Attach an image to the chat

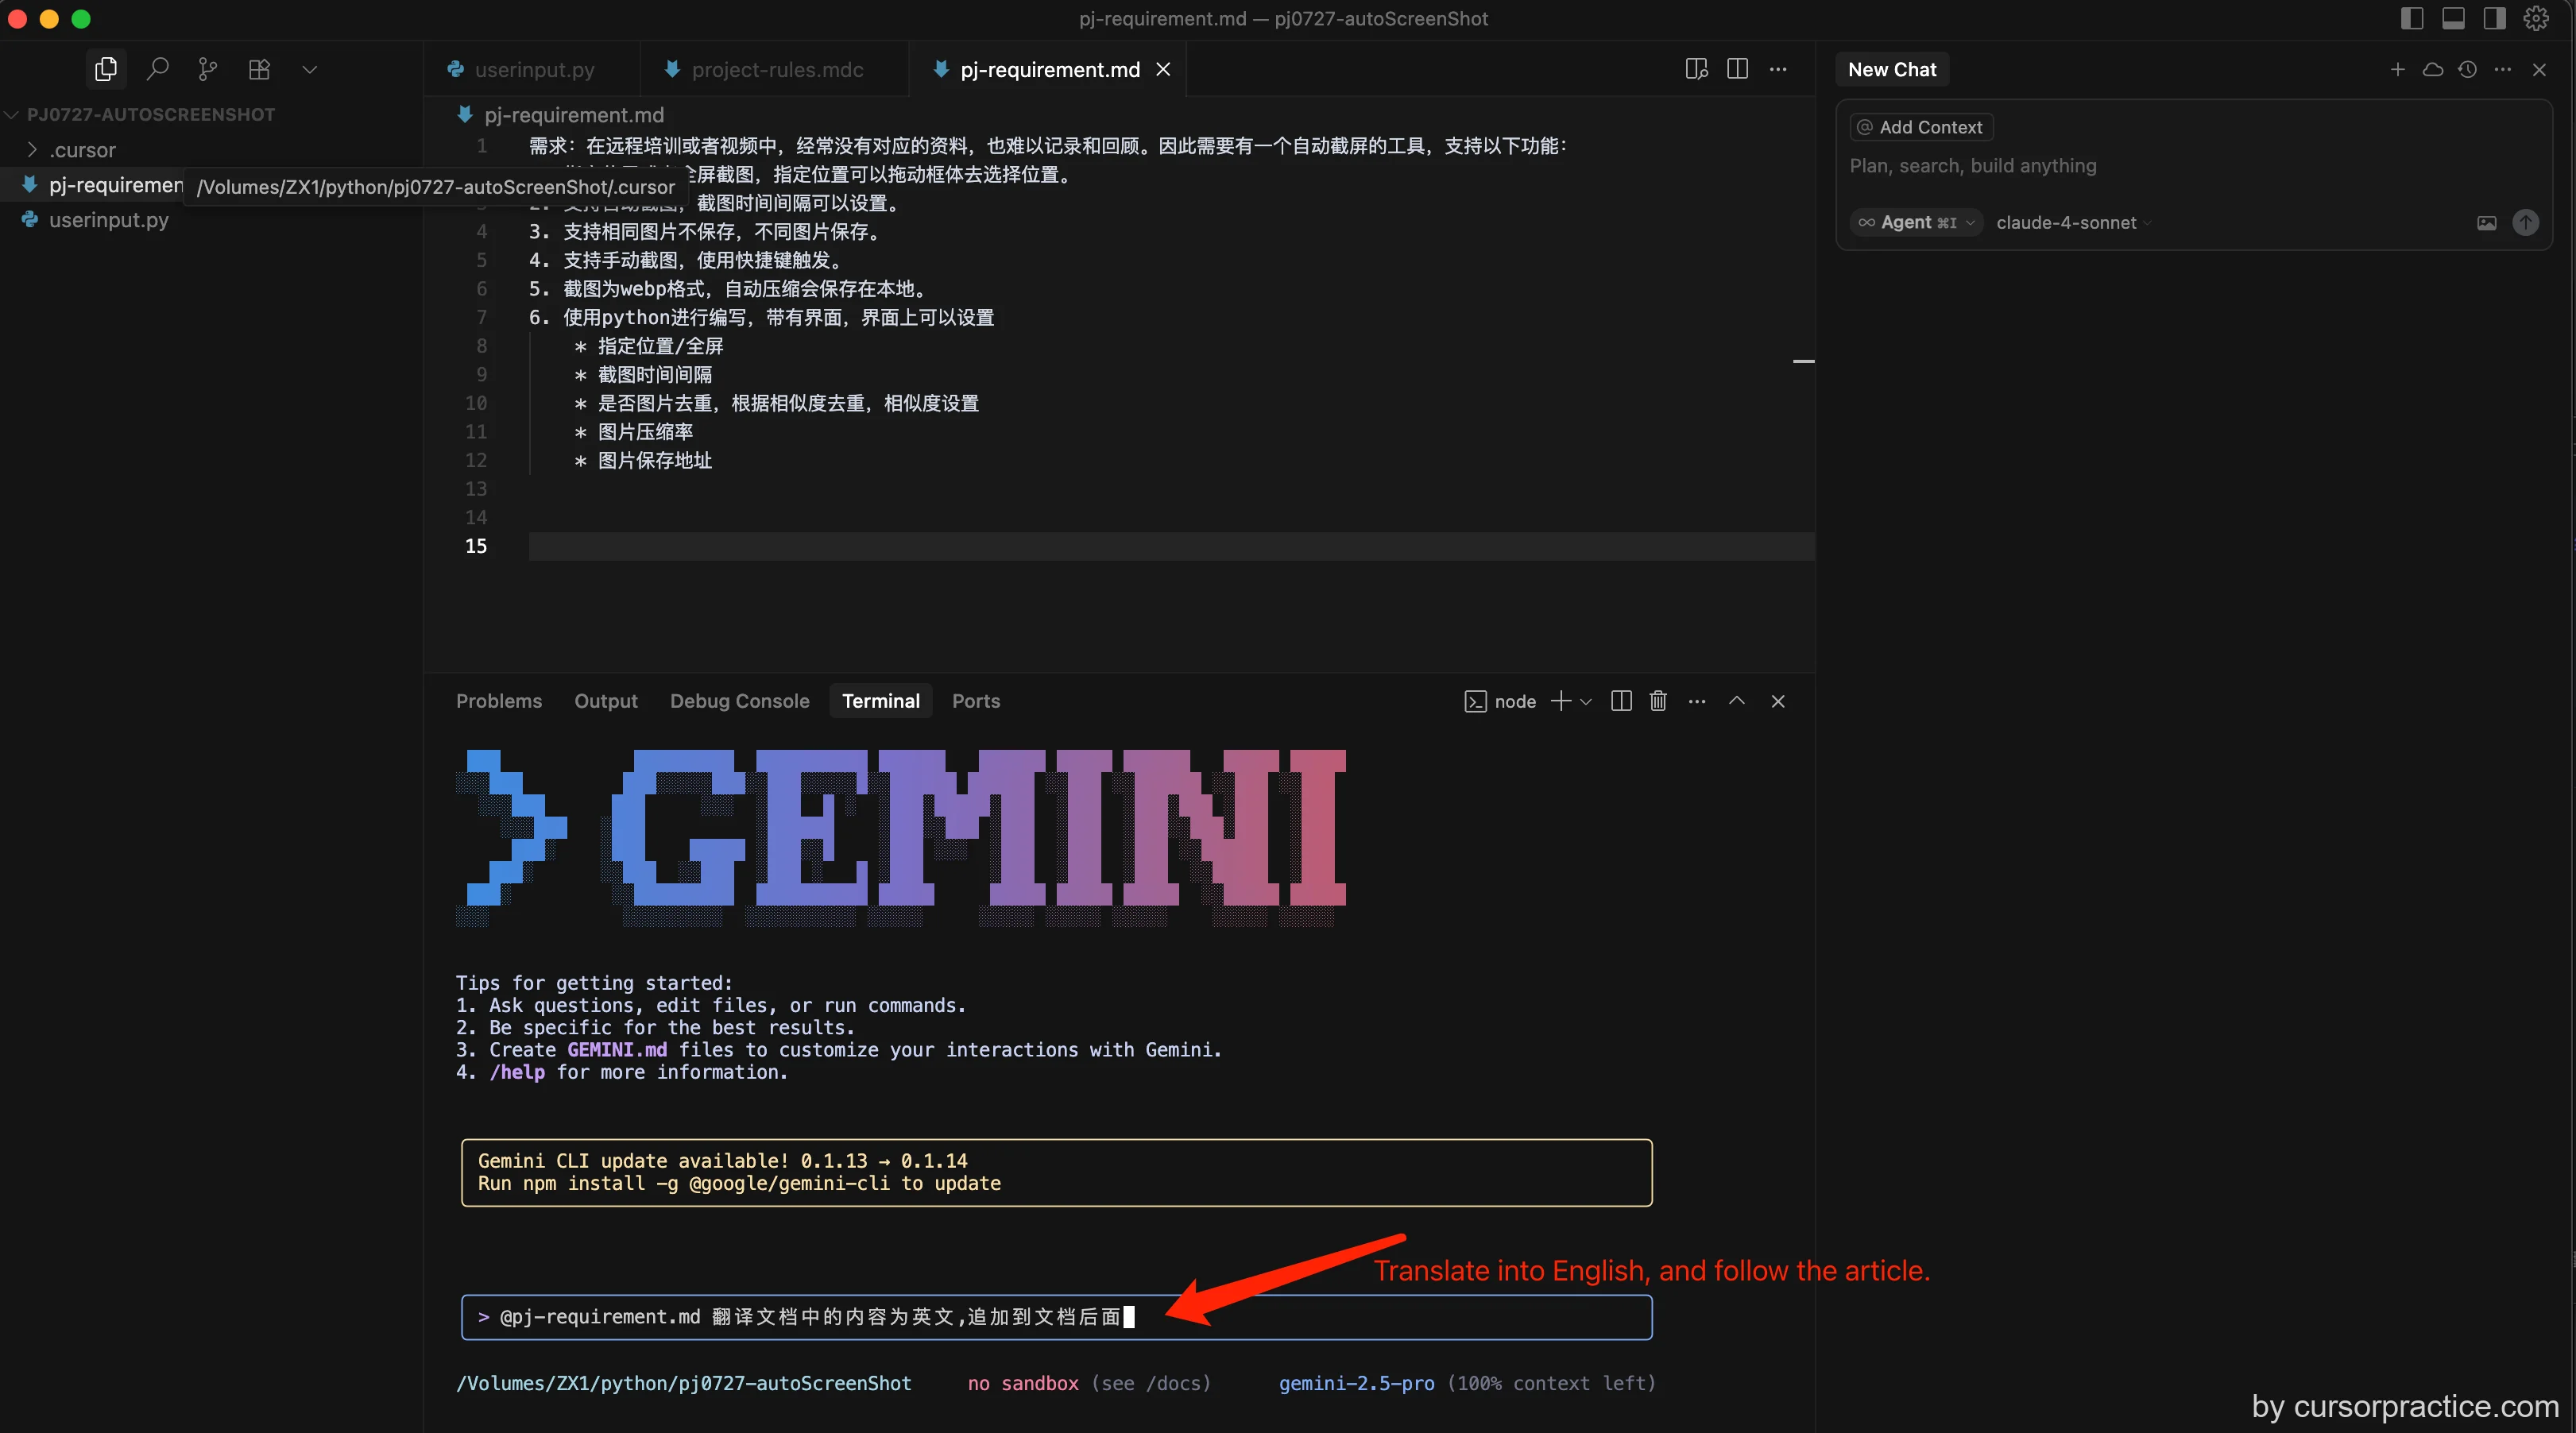pyautogui.click(x=2487, y=222)
